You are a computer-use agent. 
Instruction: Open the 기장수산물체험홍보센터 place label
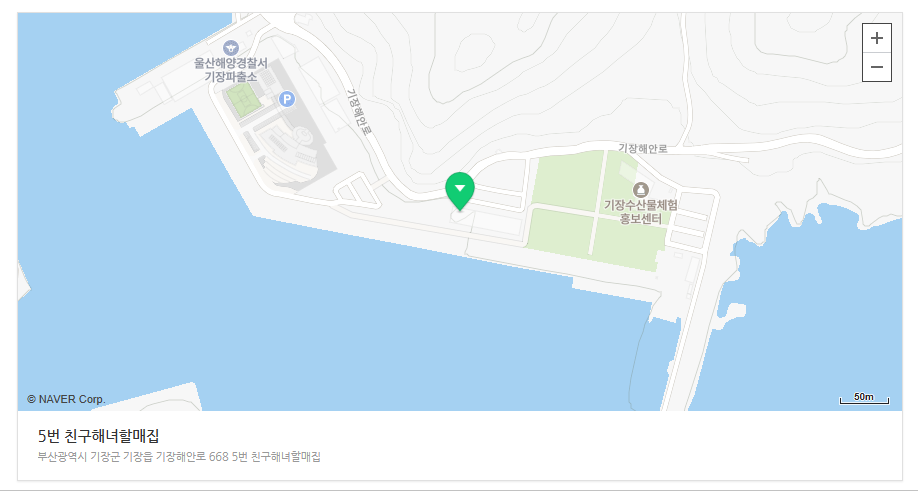[x=640, y=212]
